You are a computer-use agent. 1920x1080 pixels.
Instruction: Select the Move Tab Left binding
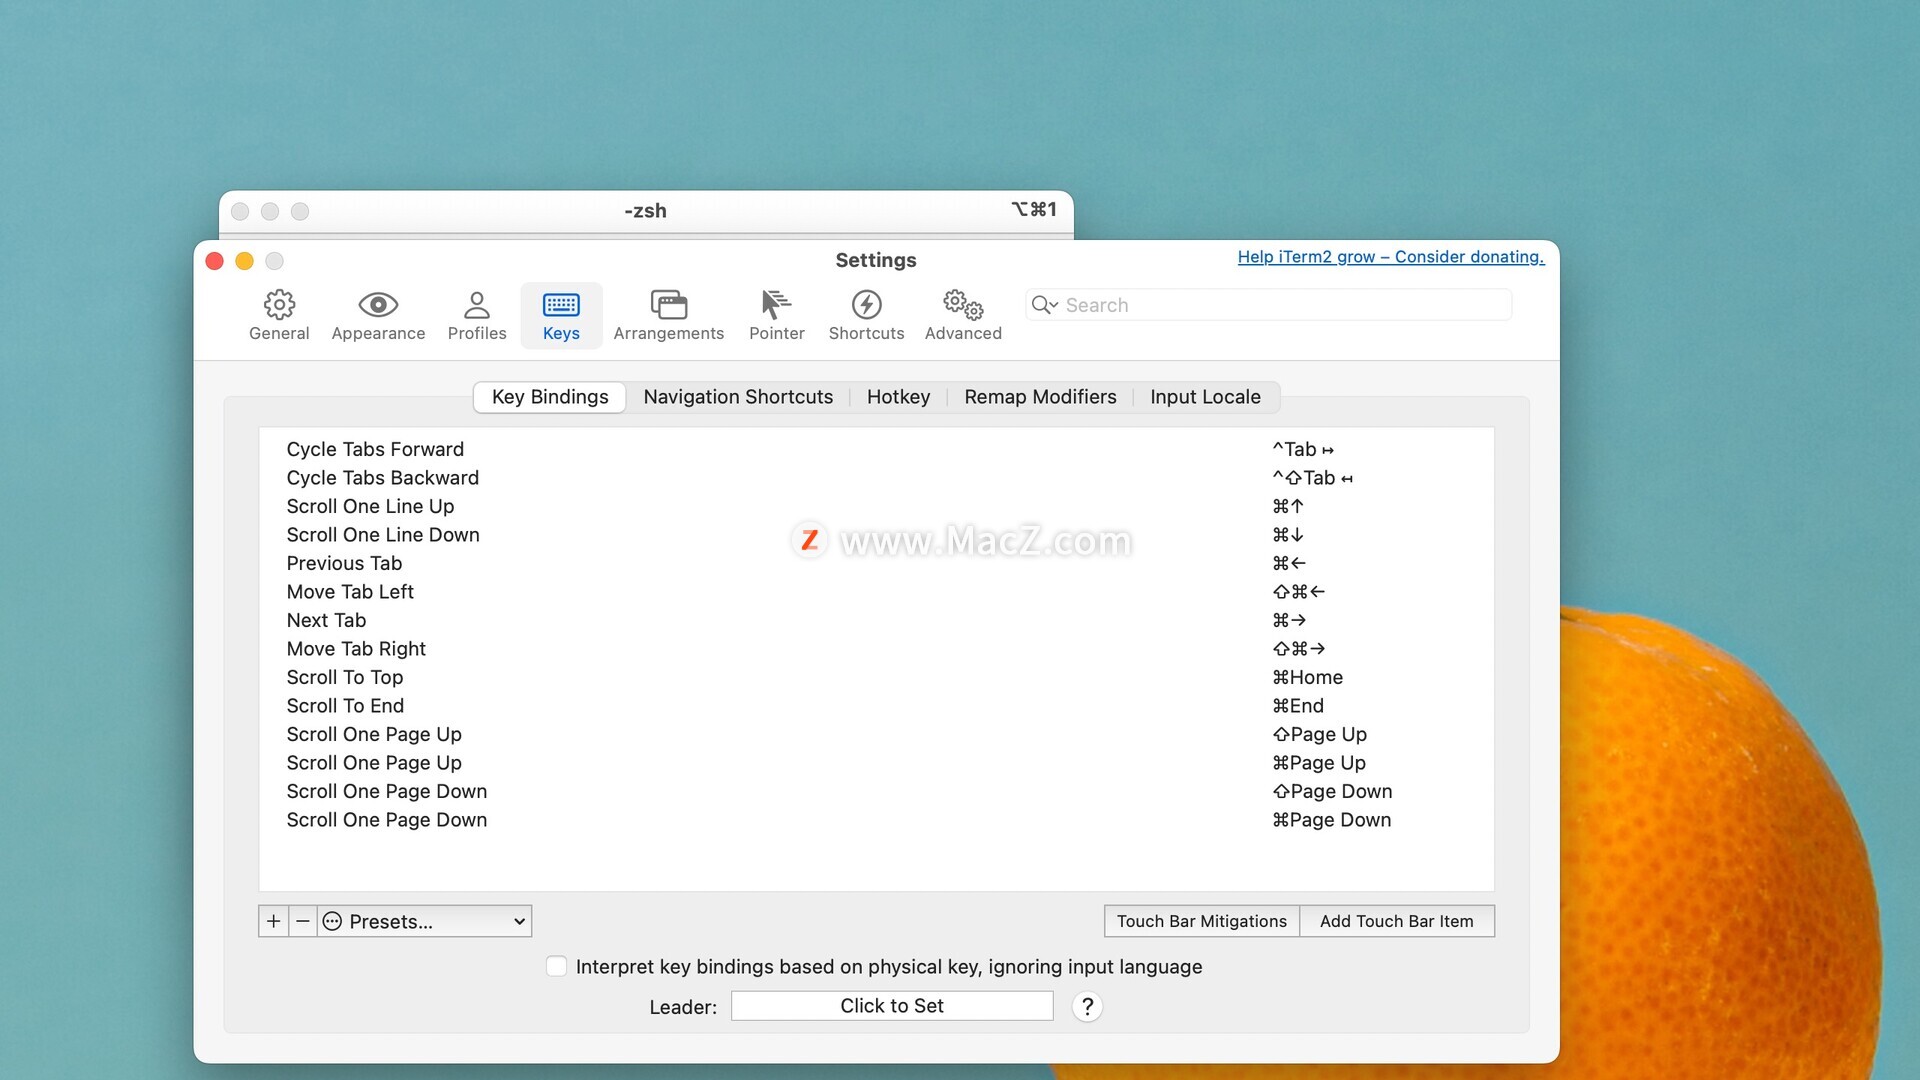876,592
